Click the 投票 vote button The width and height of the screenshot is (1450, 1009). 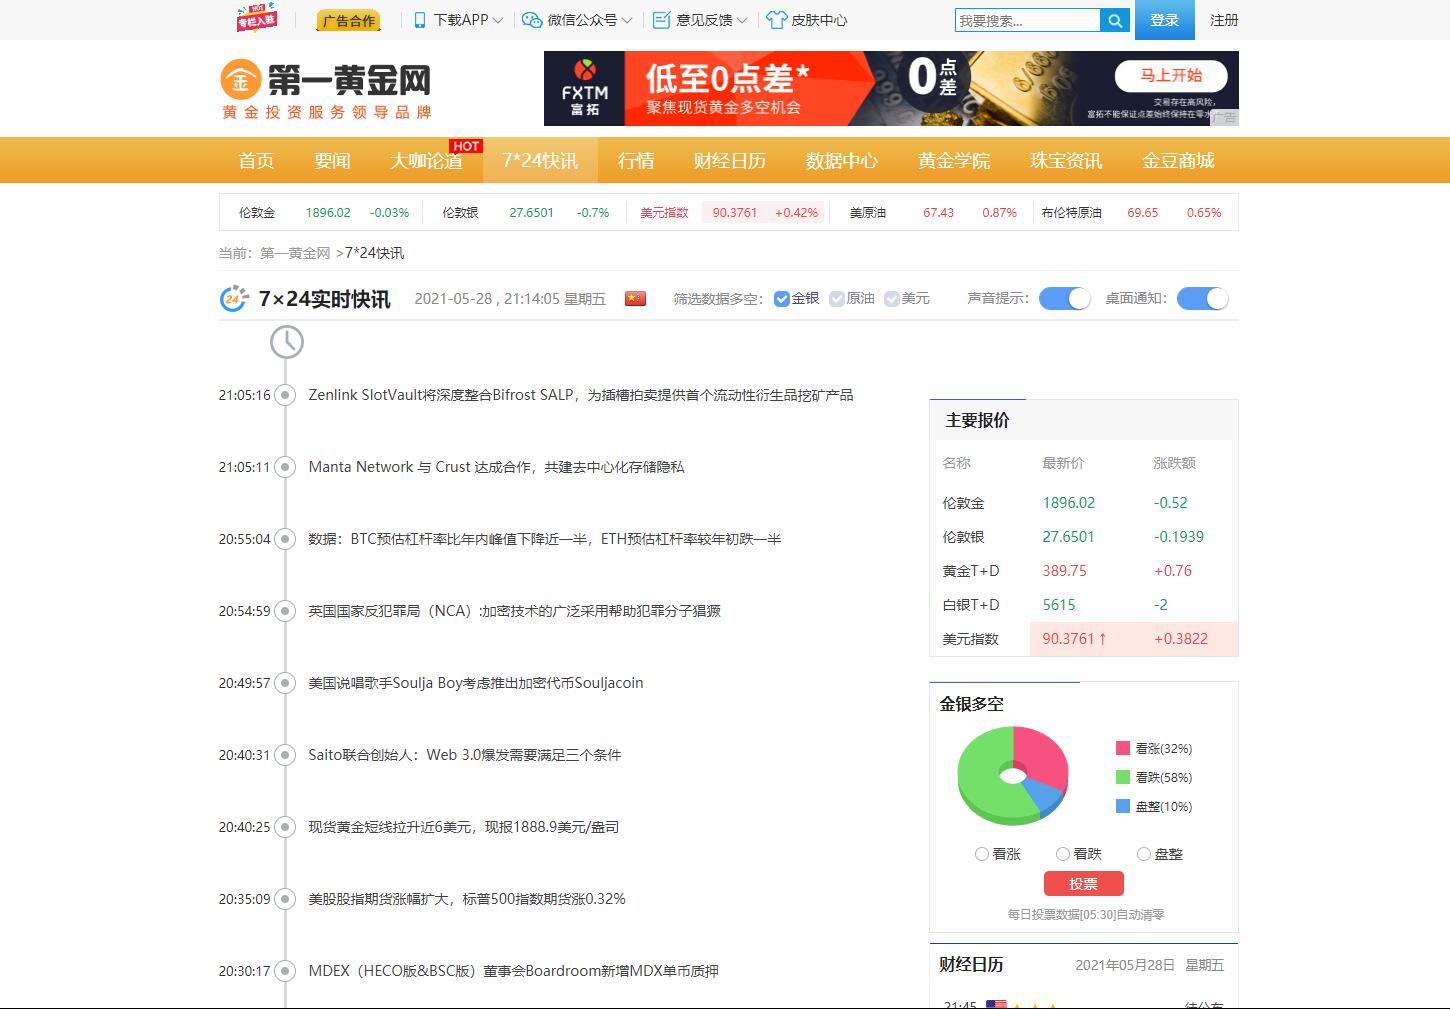coord(1083,883)
